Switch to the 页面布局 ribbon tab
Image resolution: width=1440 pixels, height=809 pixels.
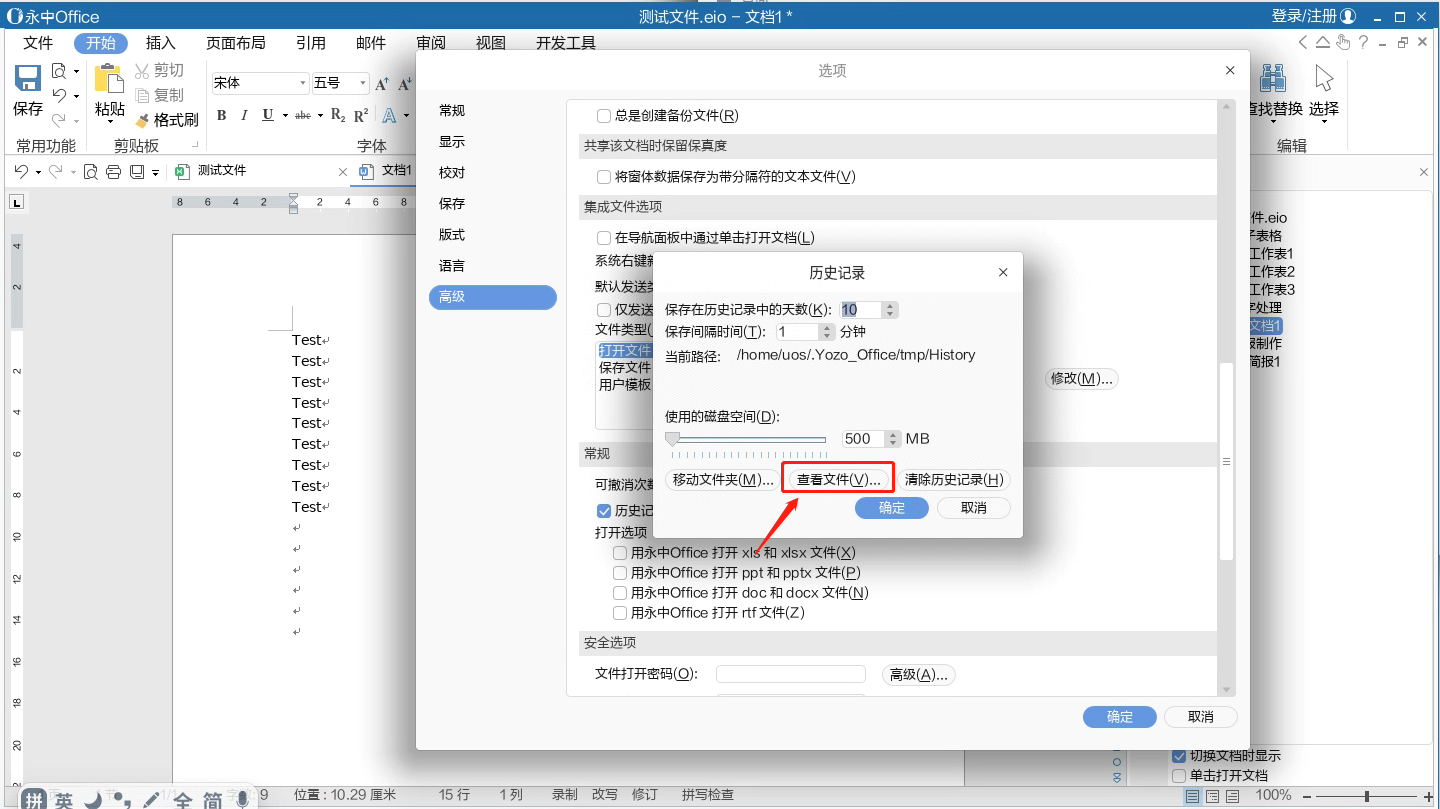(x=235, y=43)
